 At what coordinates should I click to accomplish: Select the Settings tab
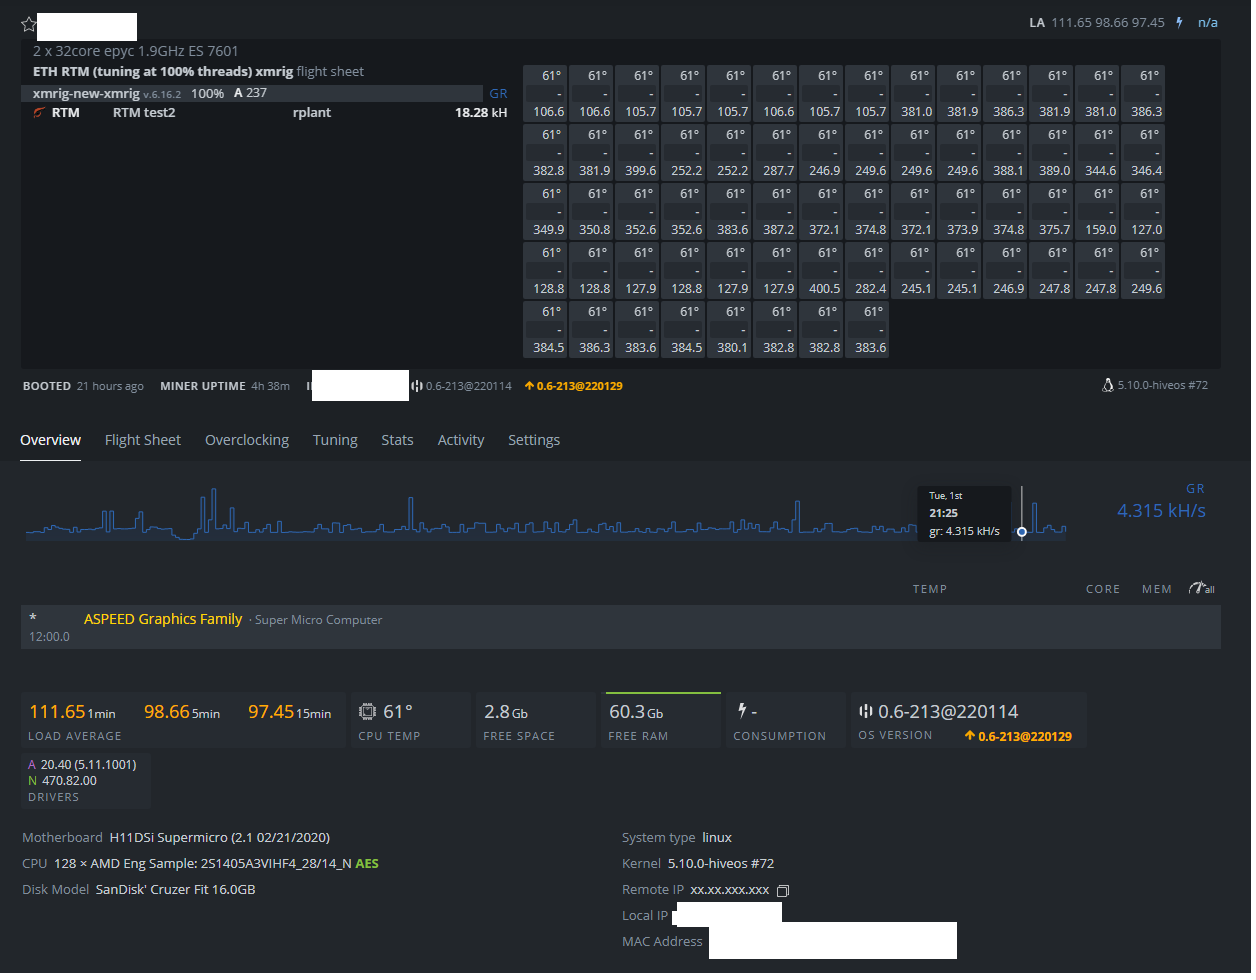tap(534, 440)
